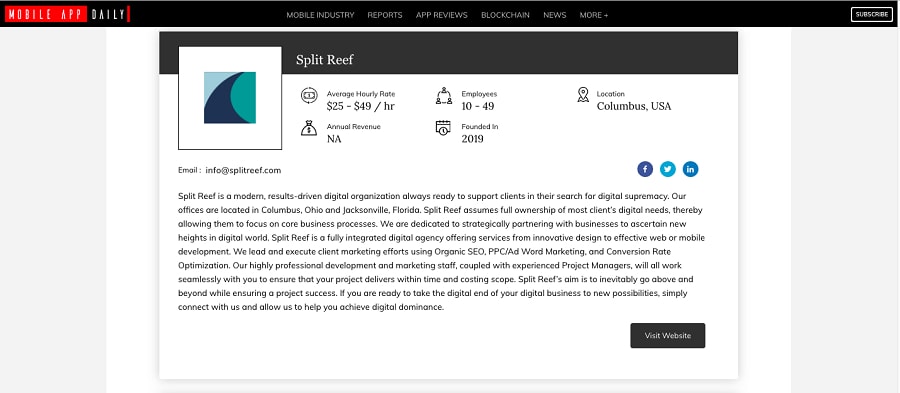Open the Reports menu item

point(385,15)
